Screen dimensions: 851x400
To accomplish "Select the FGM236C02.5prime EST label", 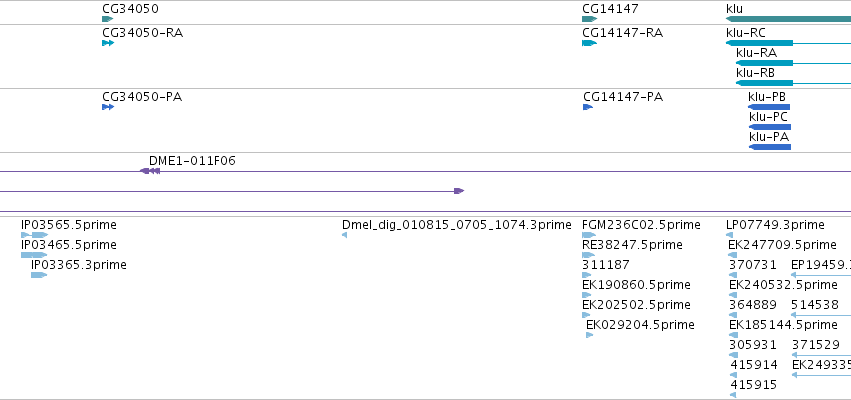I will [x=641, y=225].
